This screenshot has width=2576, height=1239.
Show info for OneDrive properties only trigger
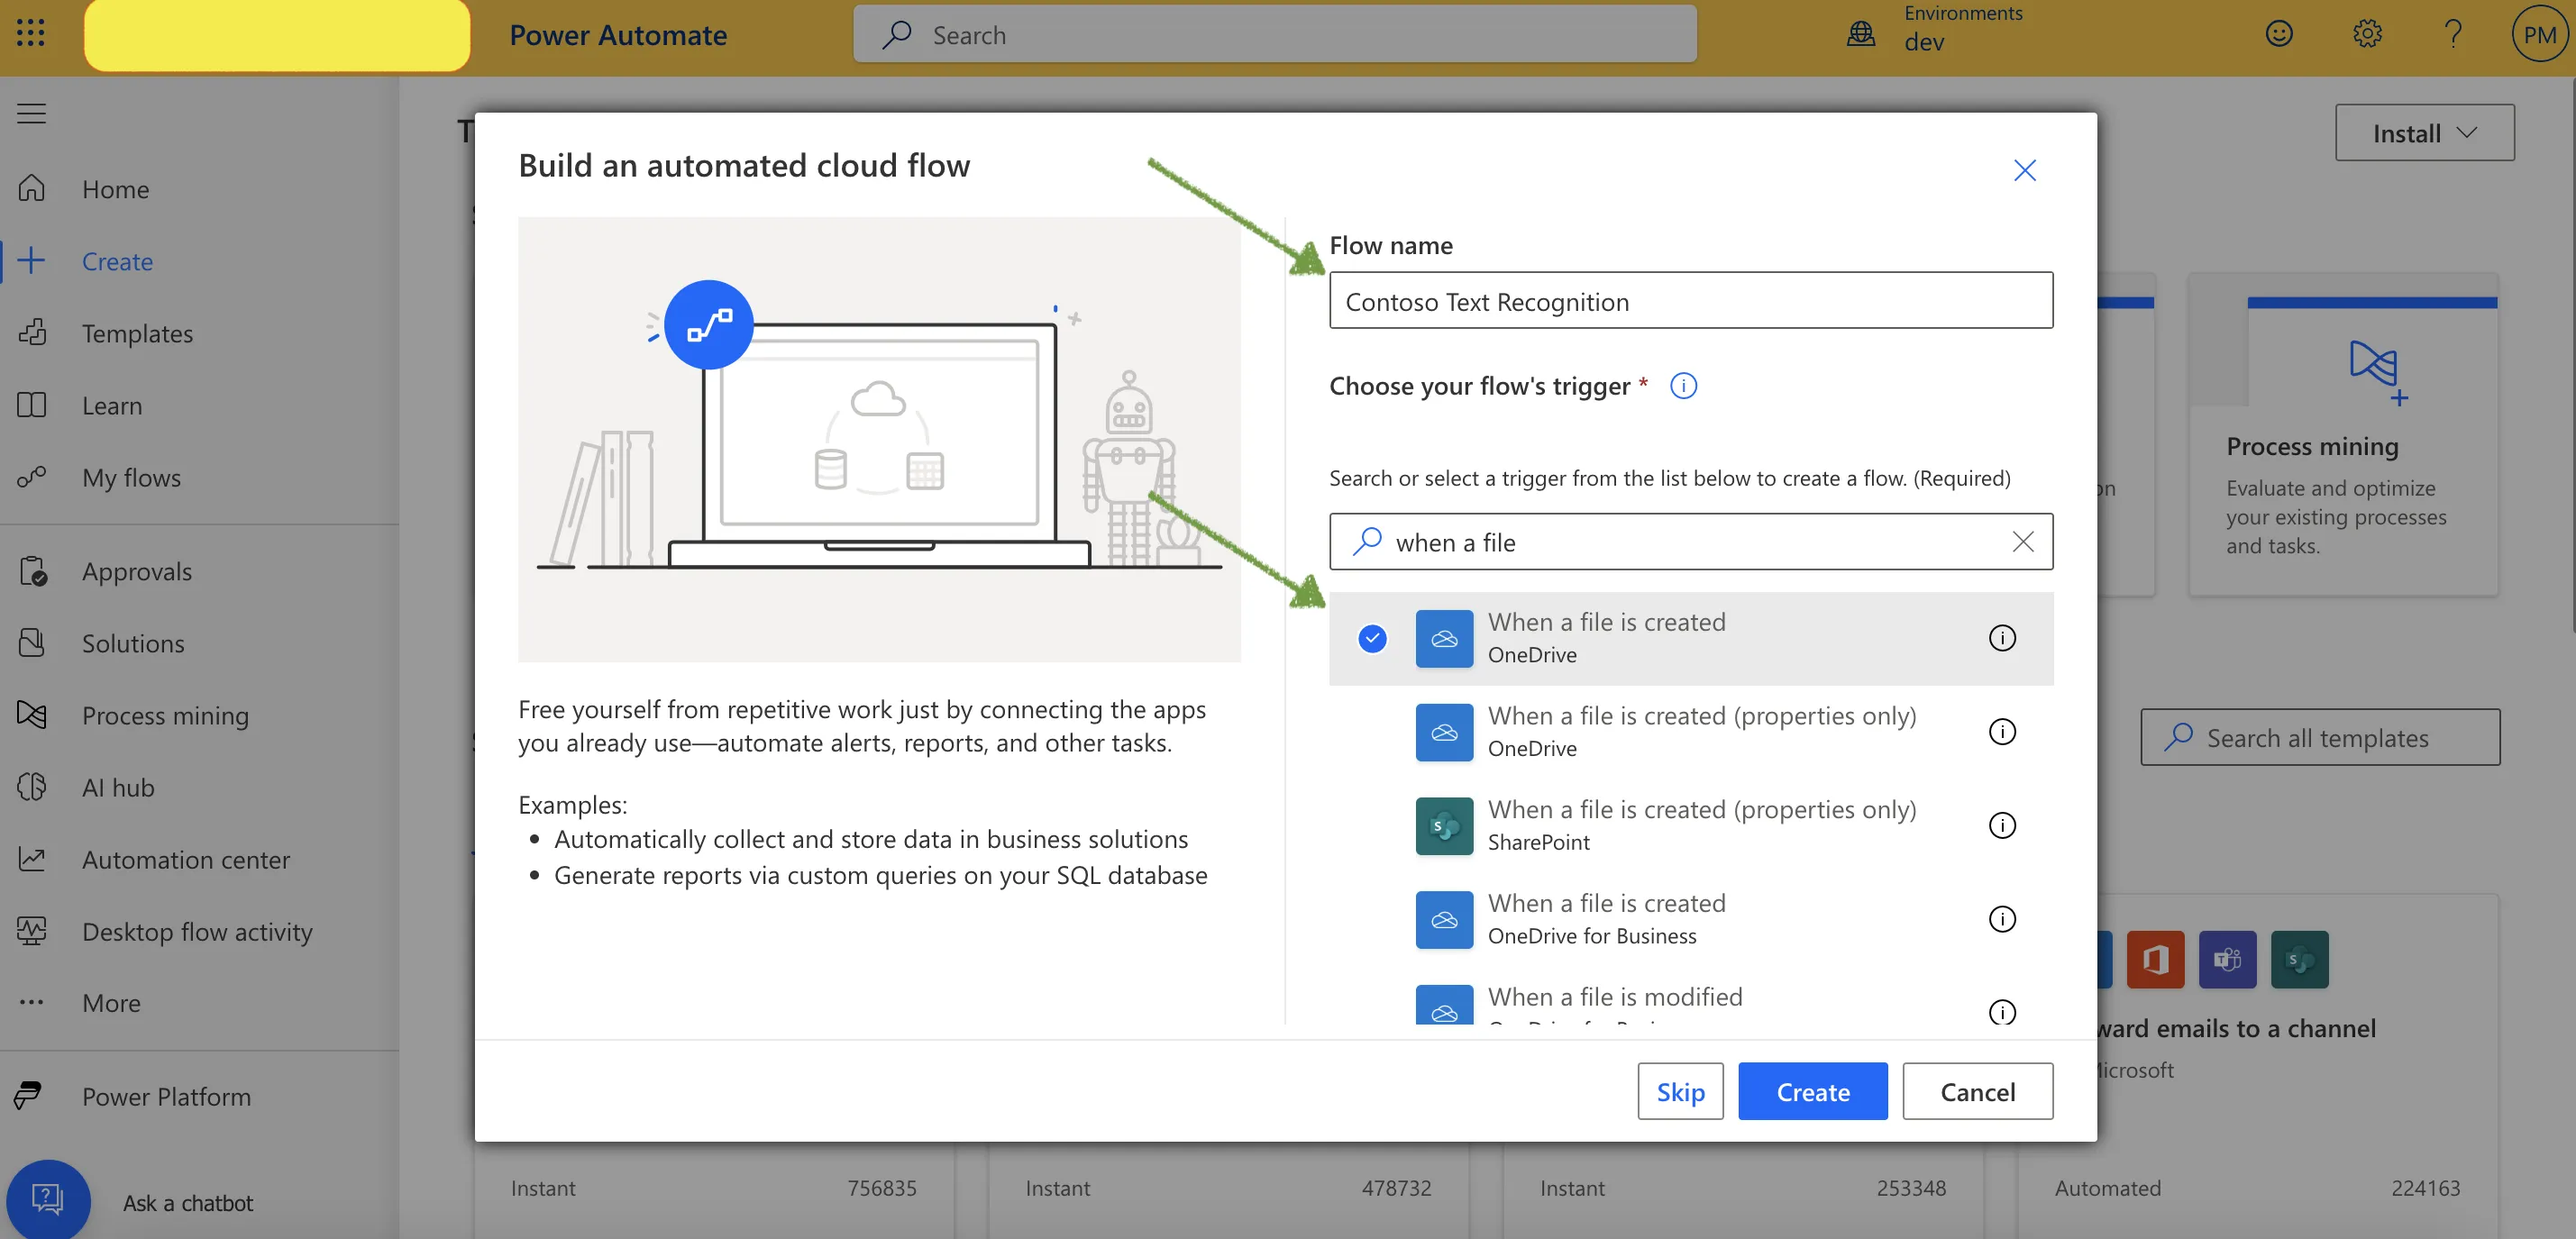tap(2002, 732)
